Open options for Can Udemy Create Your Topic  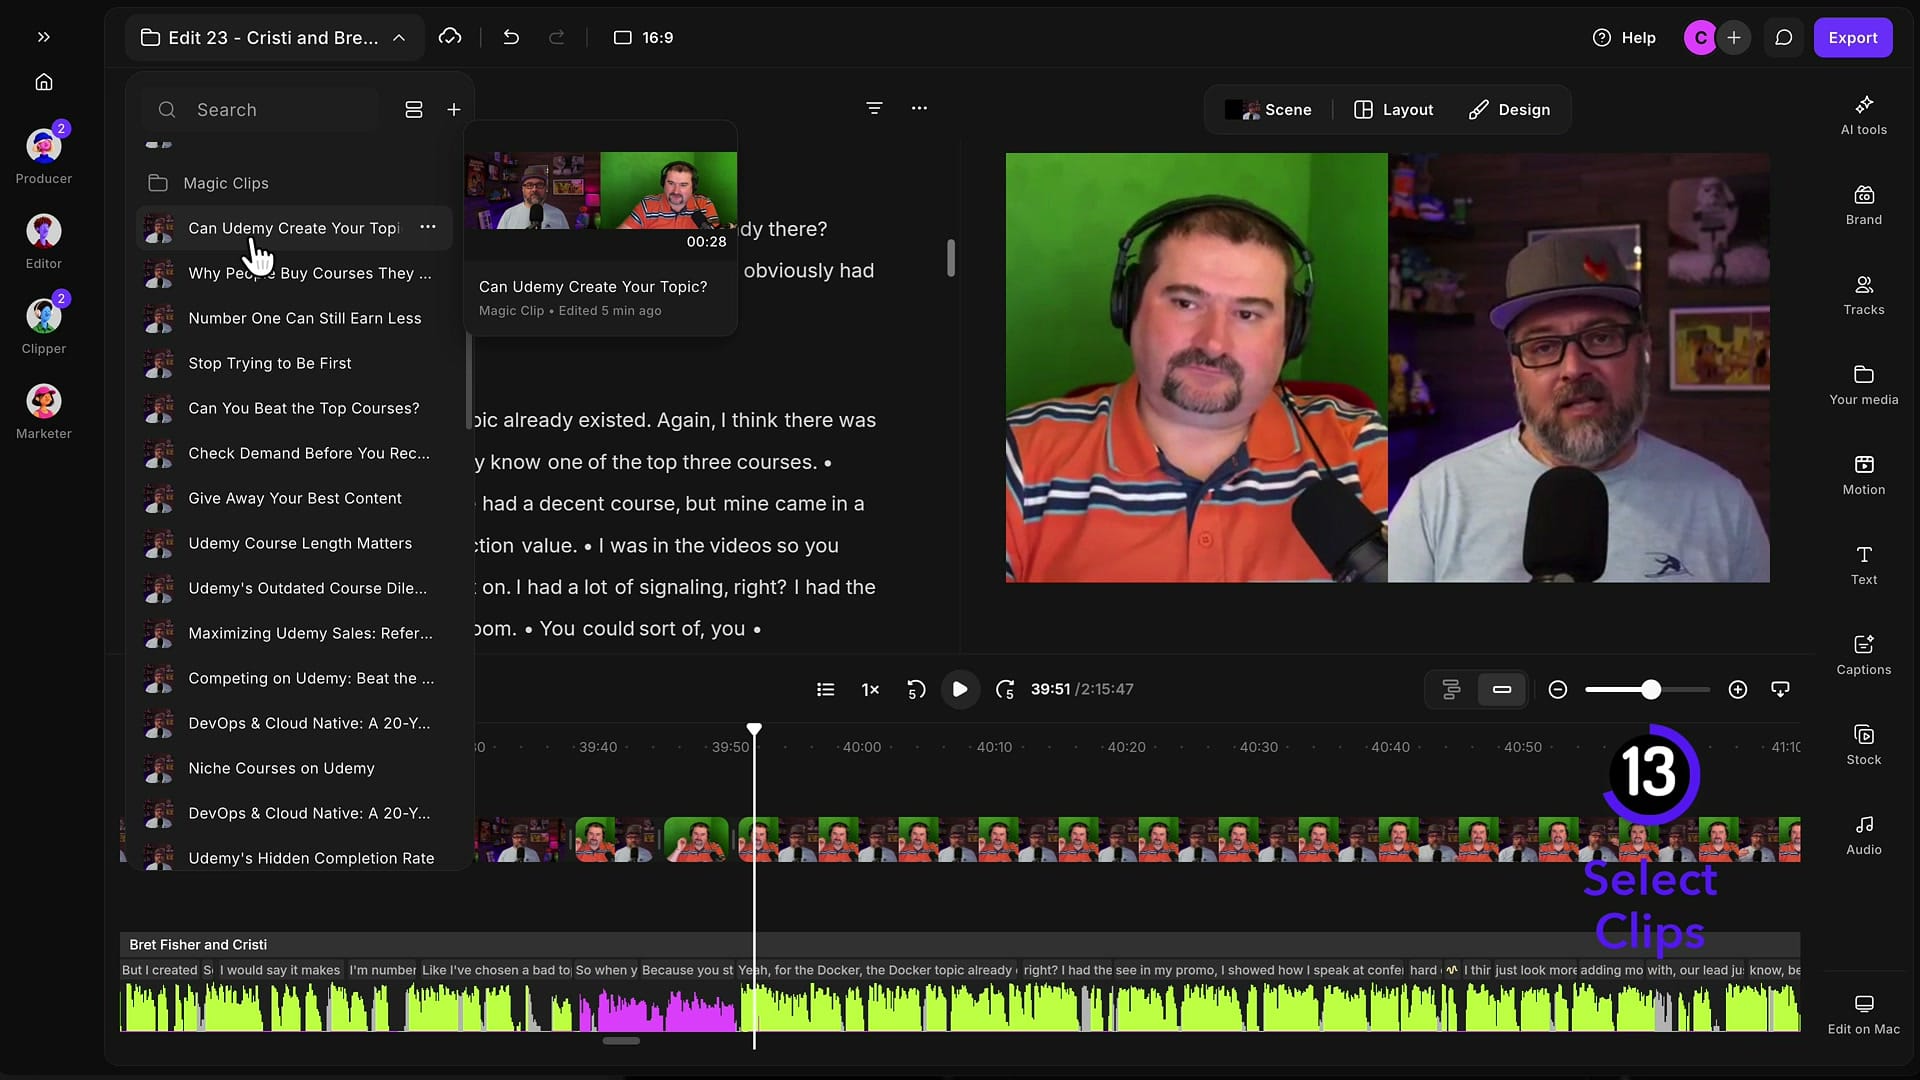click(428, 227)
